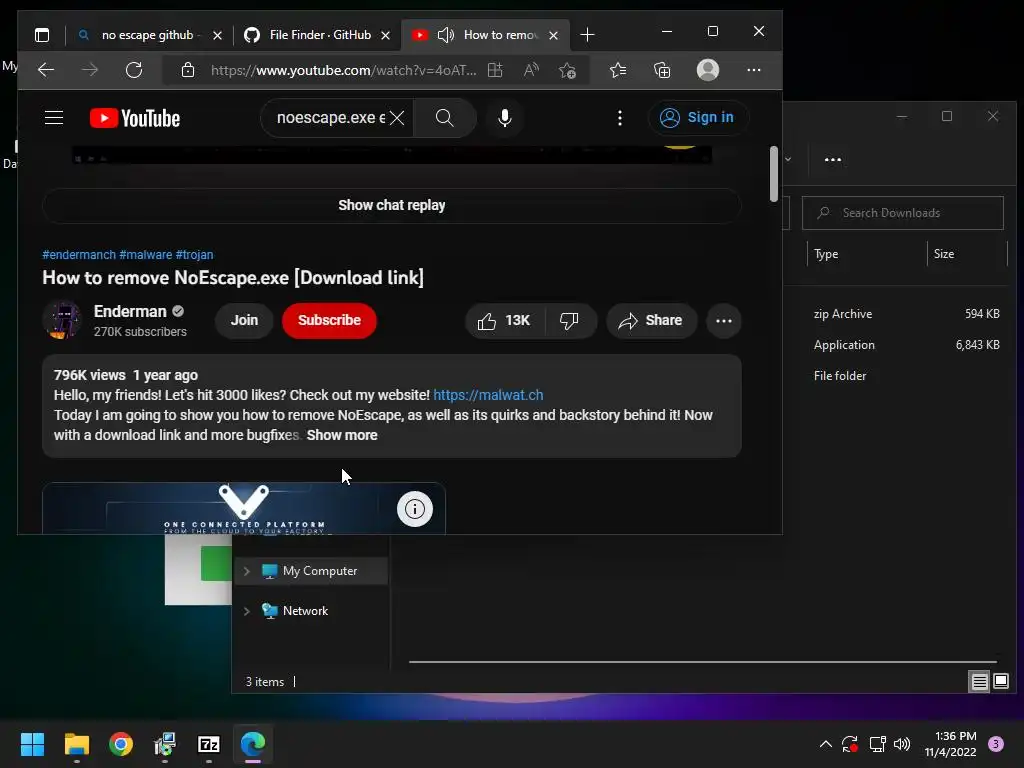Close the YouTube tab

pyautogui.click(x=554, y=35)
